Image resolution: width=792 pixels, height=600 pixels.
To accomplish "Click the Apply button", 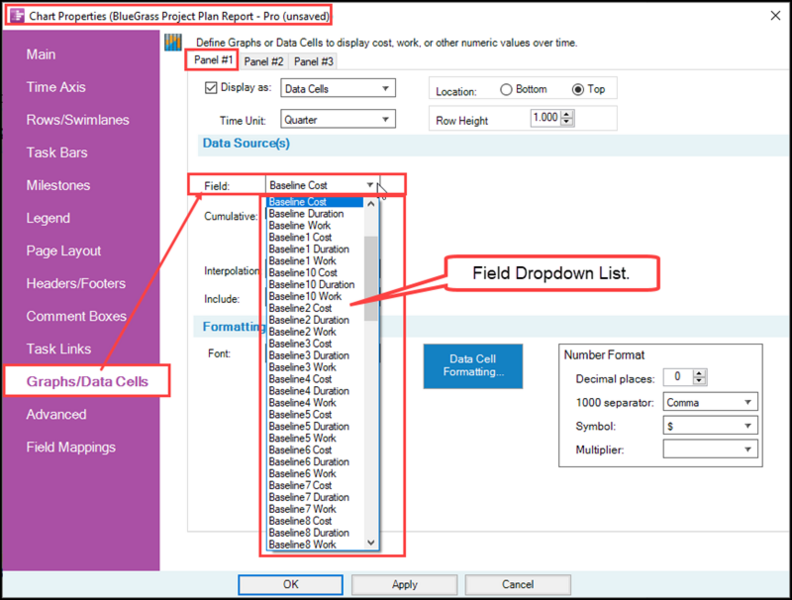I will coord(405,584).
